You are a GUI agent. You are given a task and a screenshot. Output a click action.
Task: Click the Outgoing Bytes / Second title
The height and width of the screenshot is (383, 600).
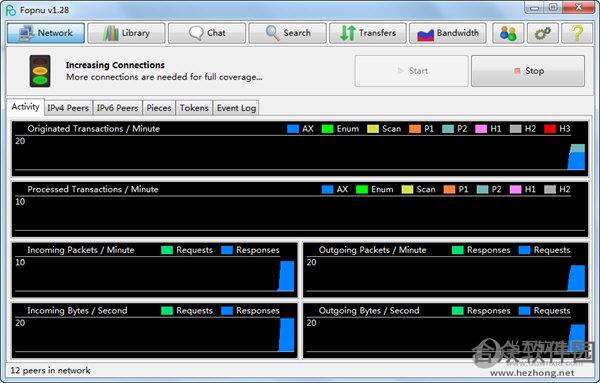369,311
